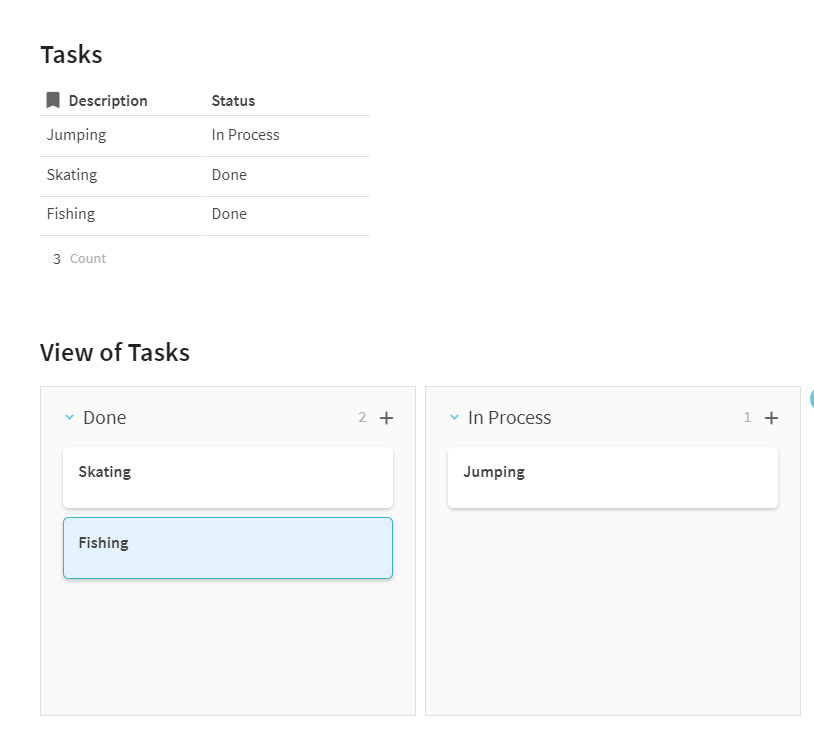Image resolution: width=814 pixels, height=744 pixels.
Task: Click the Done status of Skating row
Action: coord(229,175)
